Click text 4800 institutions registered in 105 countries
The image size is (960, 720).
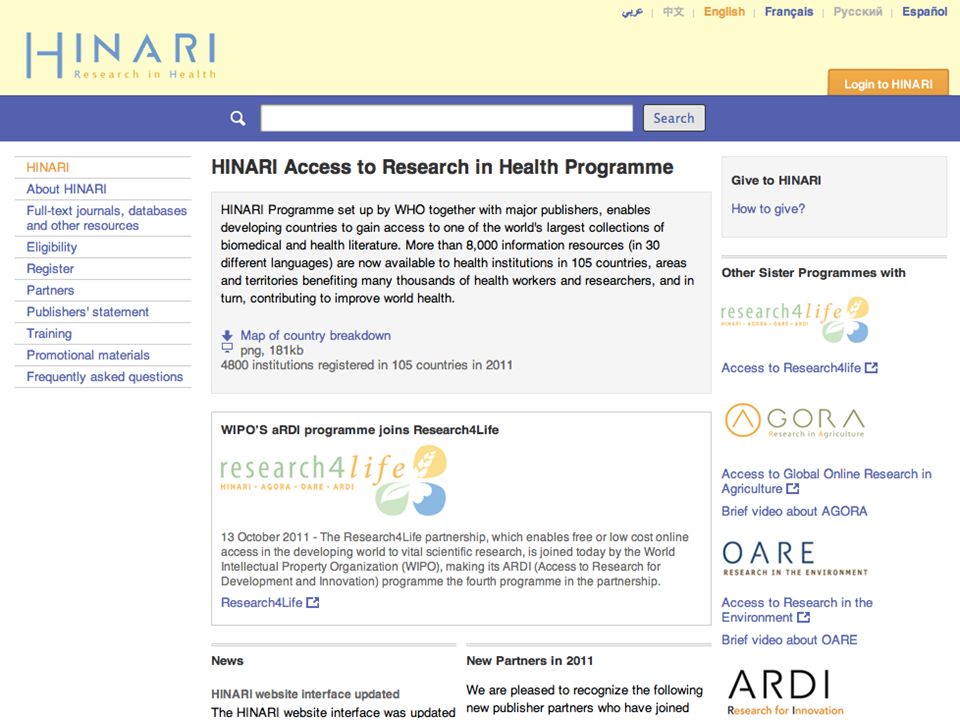(x=366, y=365)
